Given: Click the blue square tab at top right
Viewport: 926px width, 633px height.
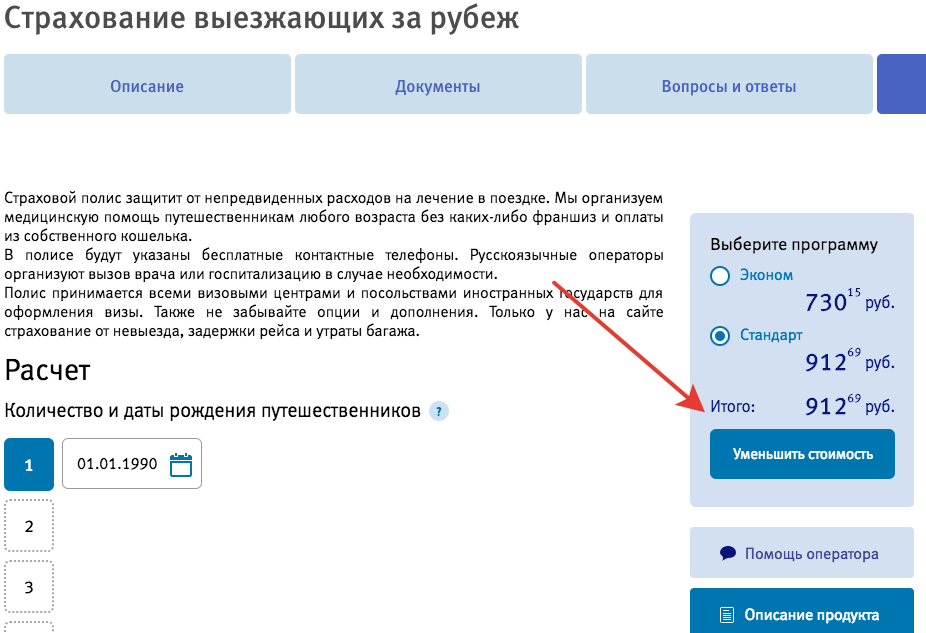Looking at the screenshot, I should coord(905,84).
